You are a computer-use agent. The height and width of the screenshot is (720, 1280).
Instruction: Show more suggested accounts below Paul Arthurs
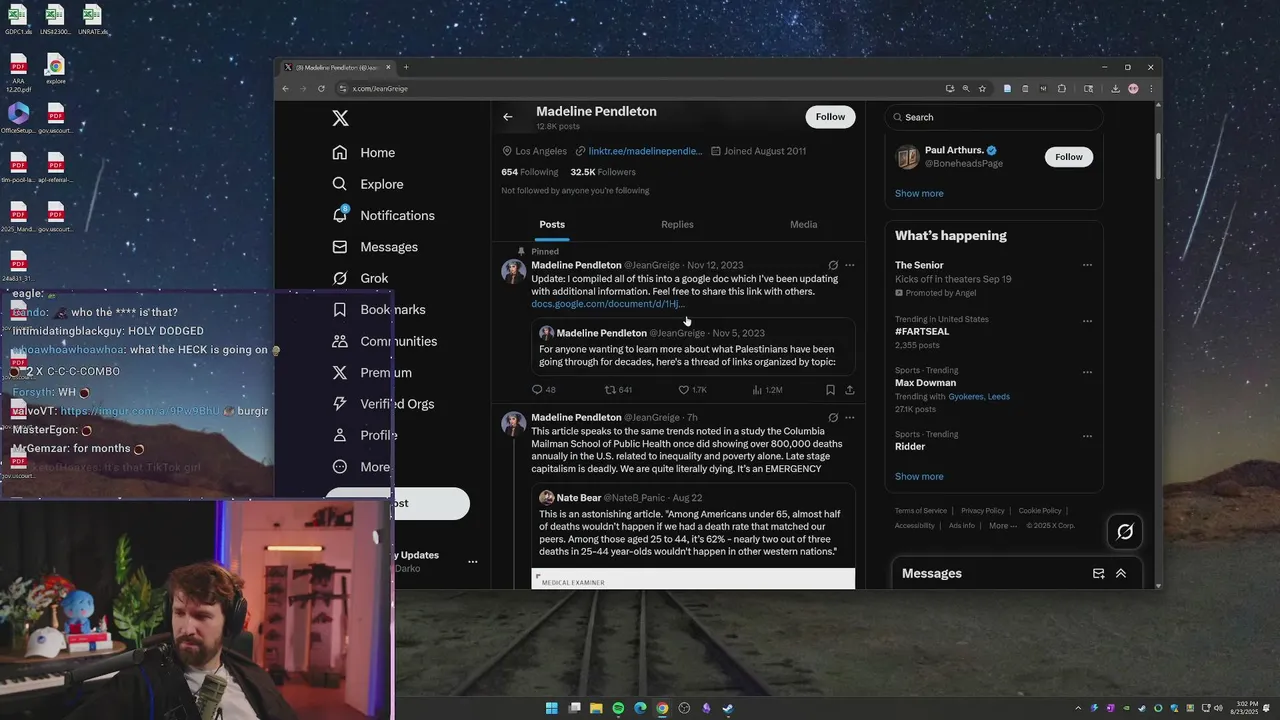pyautogui.click(x=919, y=193)
